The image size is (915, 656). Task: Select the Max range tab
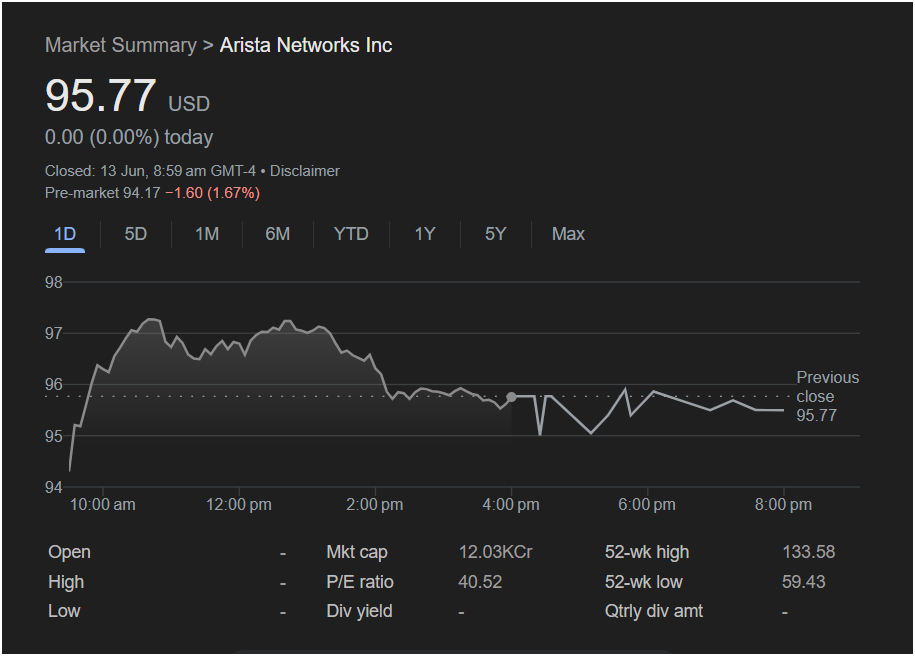coord(568,235)
